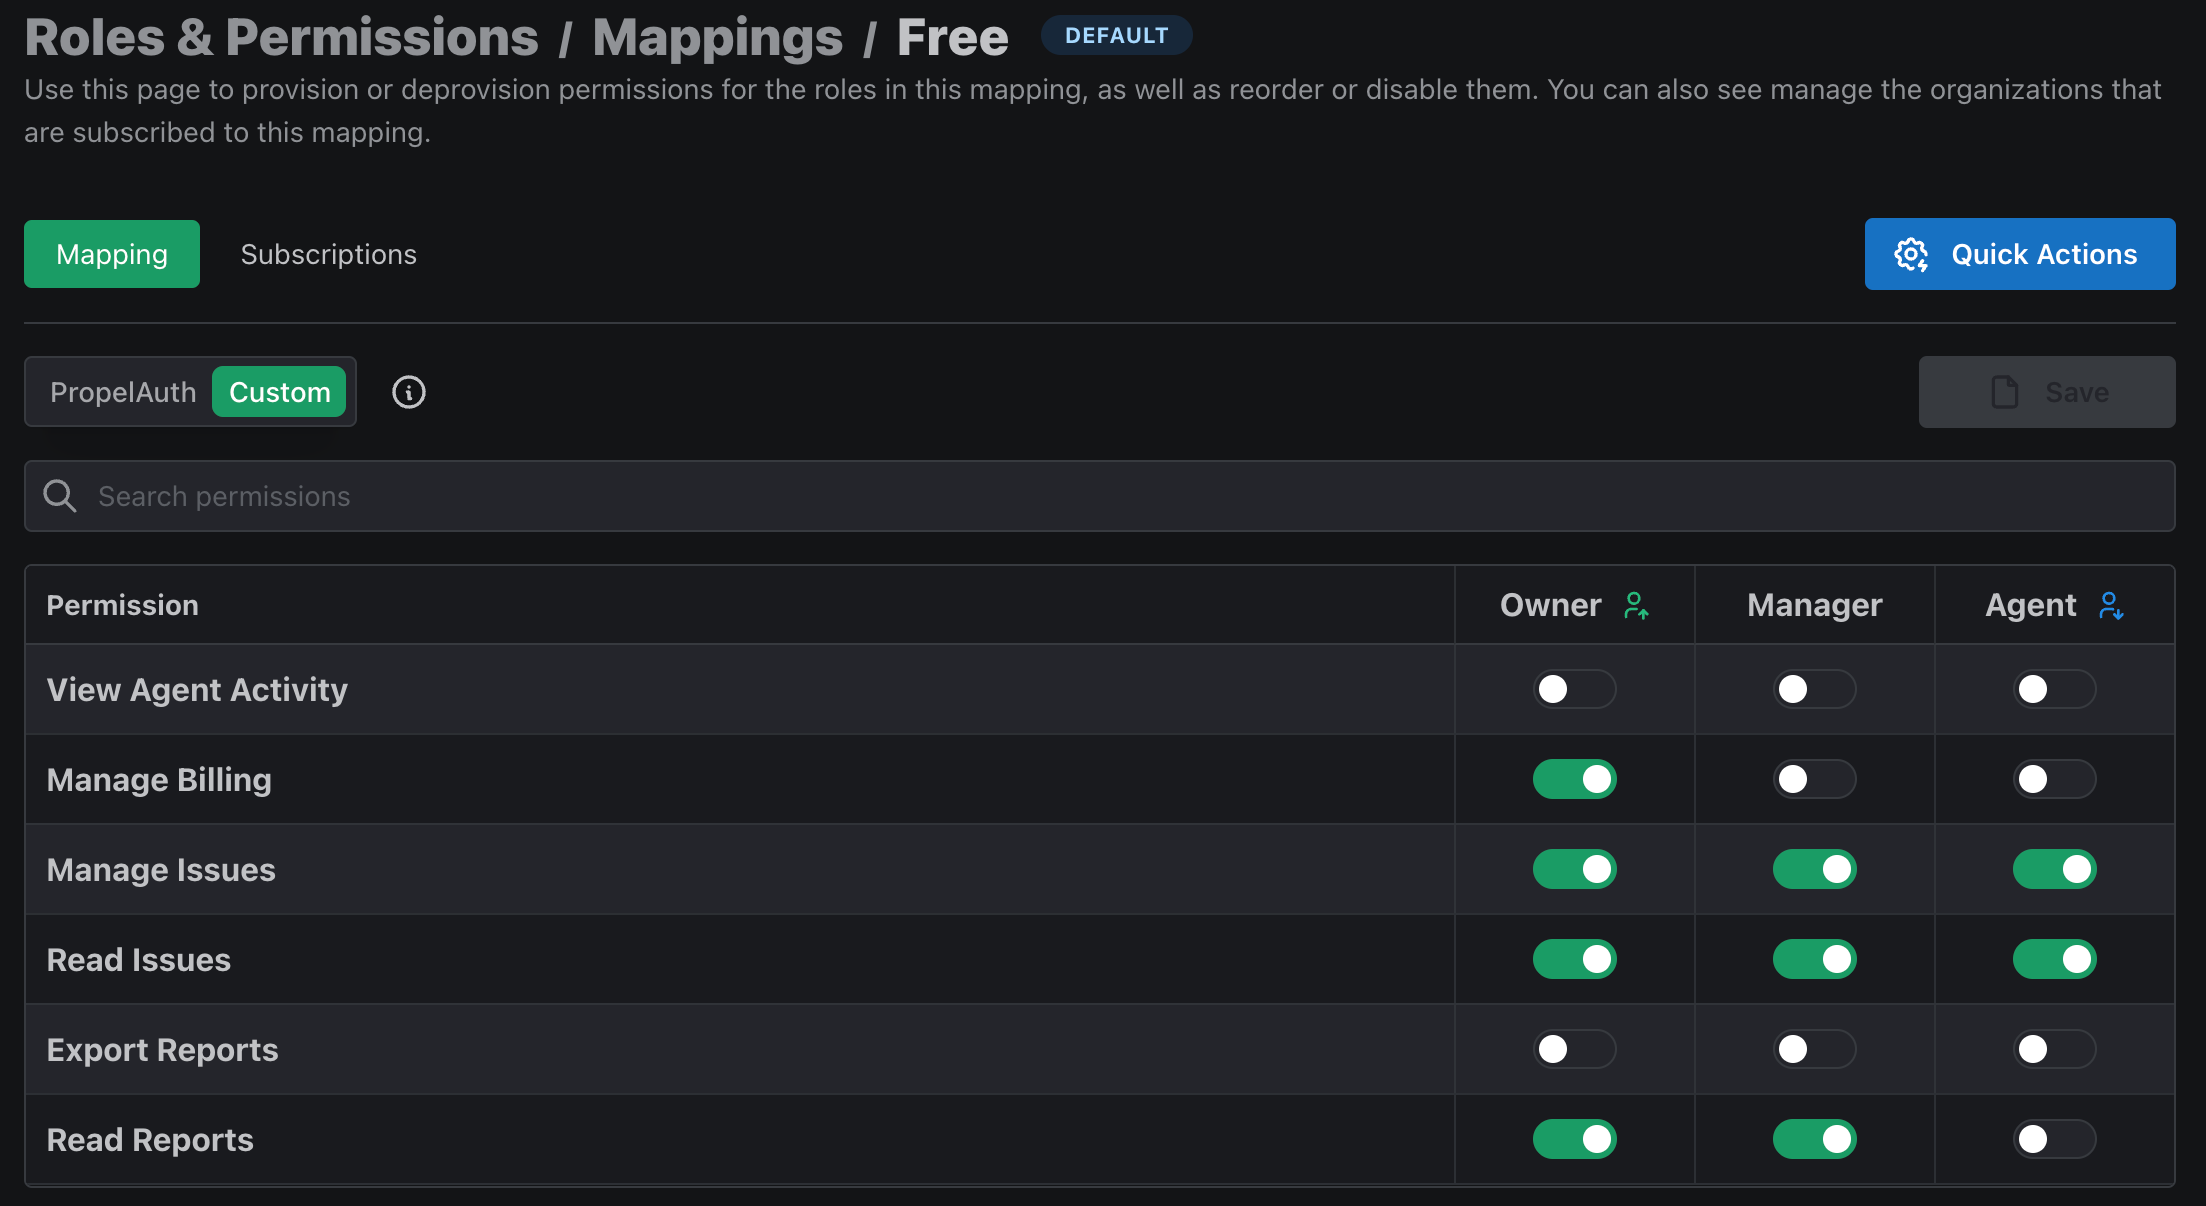The width and height of the screenshot is (2206, 1206).
Task: Select the PropelAuth mapping option
Action: pyautogui.click(x=123, y=392)
